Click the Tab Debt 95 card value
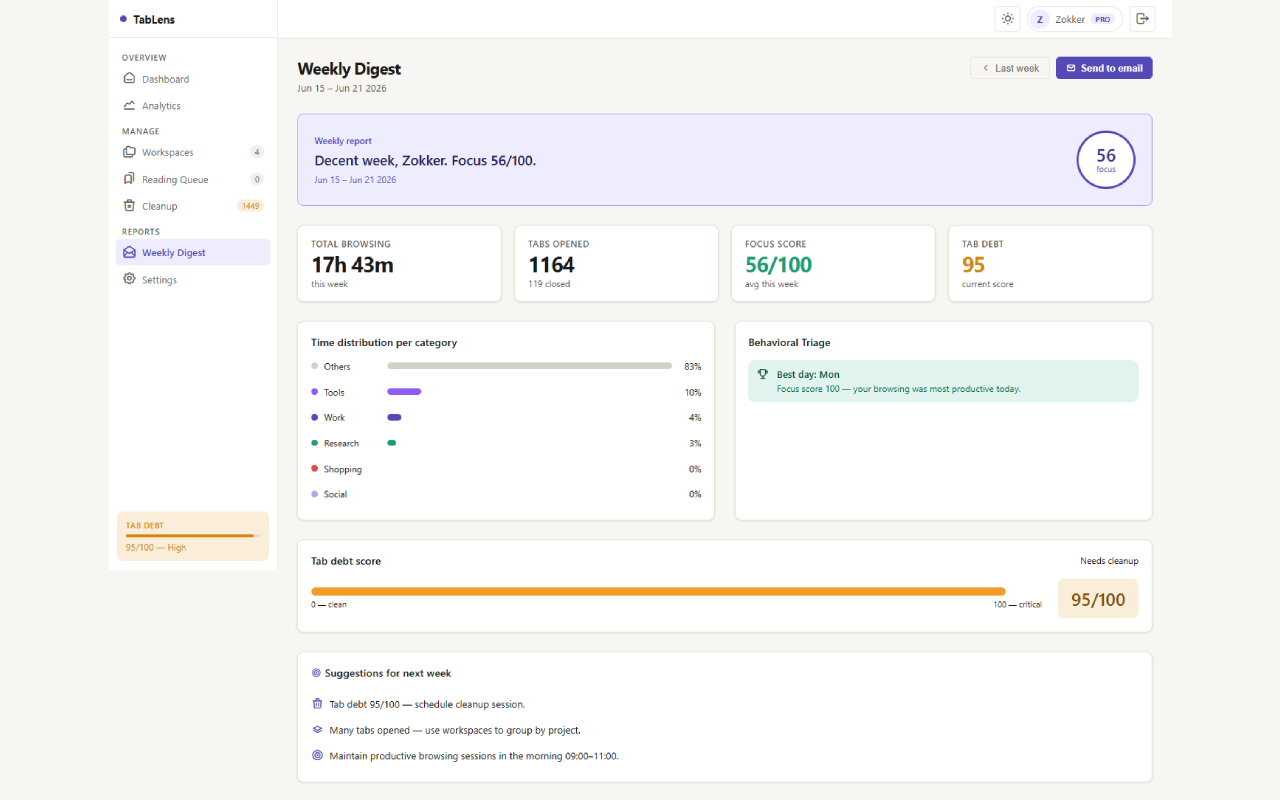This screenshot has width=1280, height=800. click(973, 265)
